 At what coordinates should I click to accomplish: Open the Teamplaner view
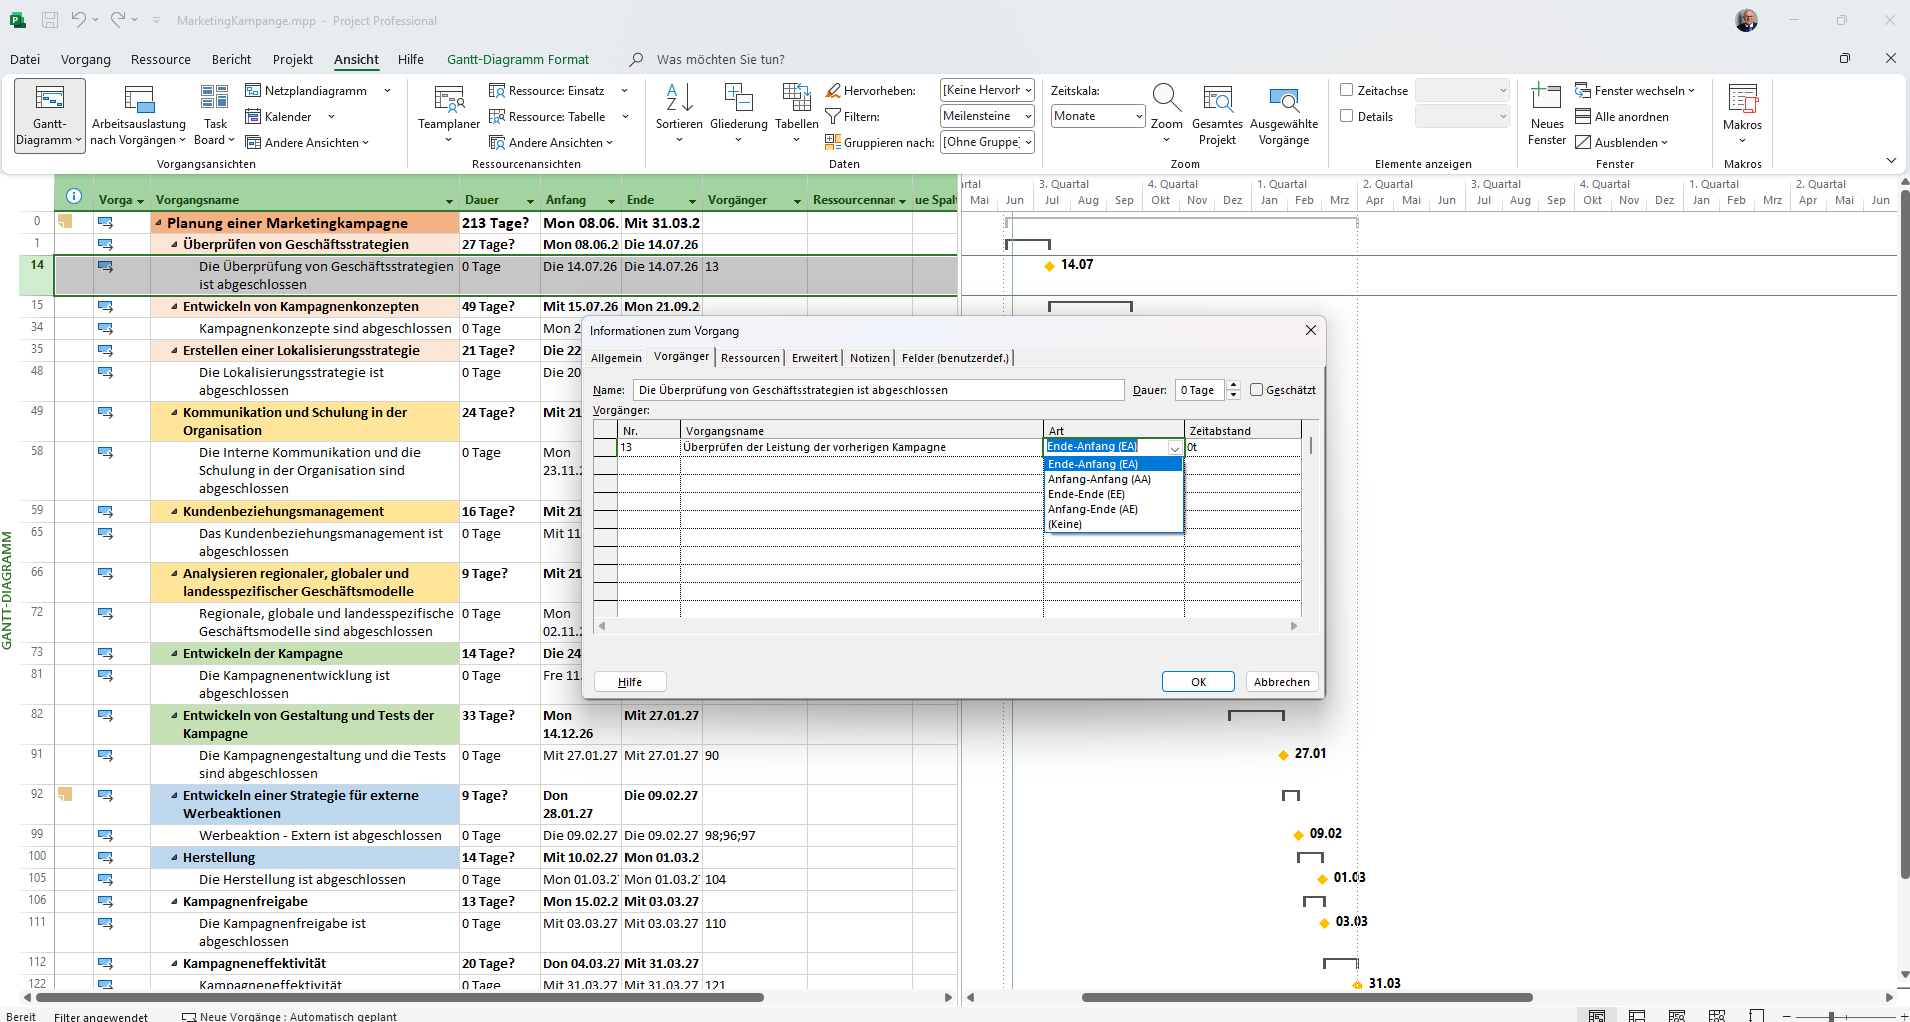coord(449,114)
